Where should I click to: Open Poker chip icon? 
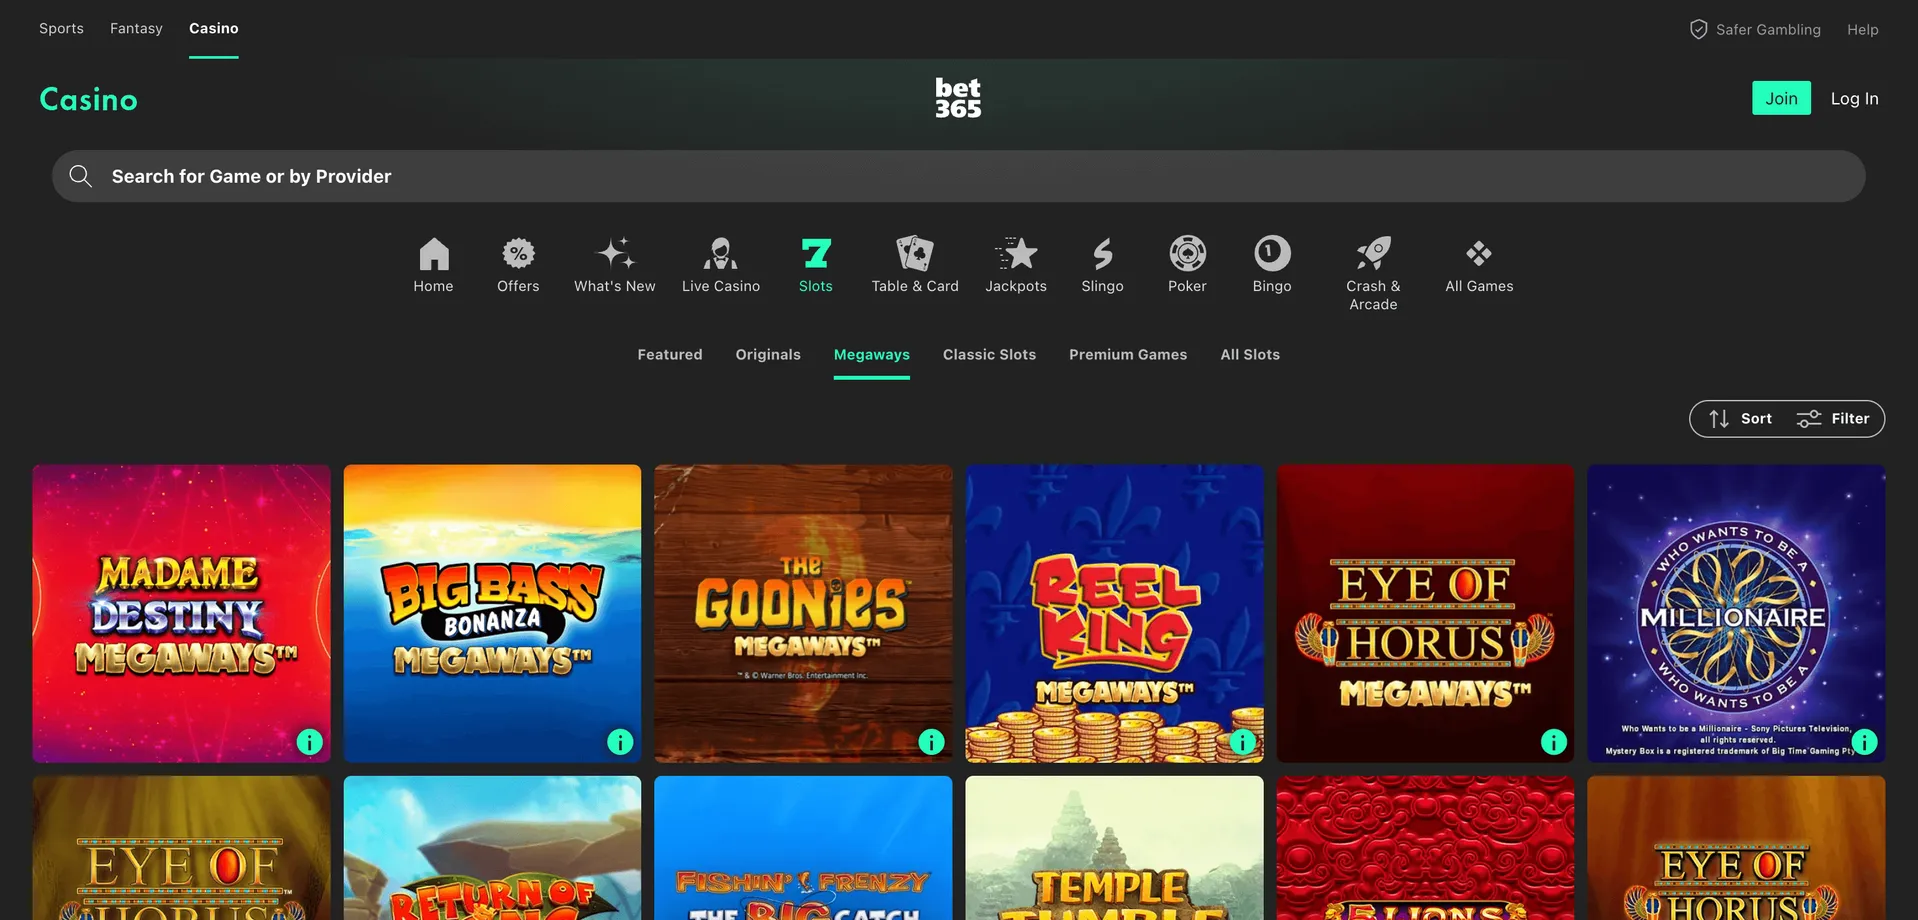tap(1187, 254)
